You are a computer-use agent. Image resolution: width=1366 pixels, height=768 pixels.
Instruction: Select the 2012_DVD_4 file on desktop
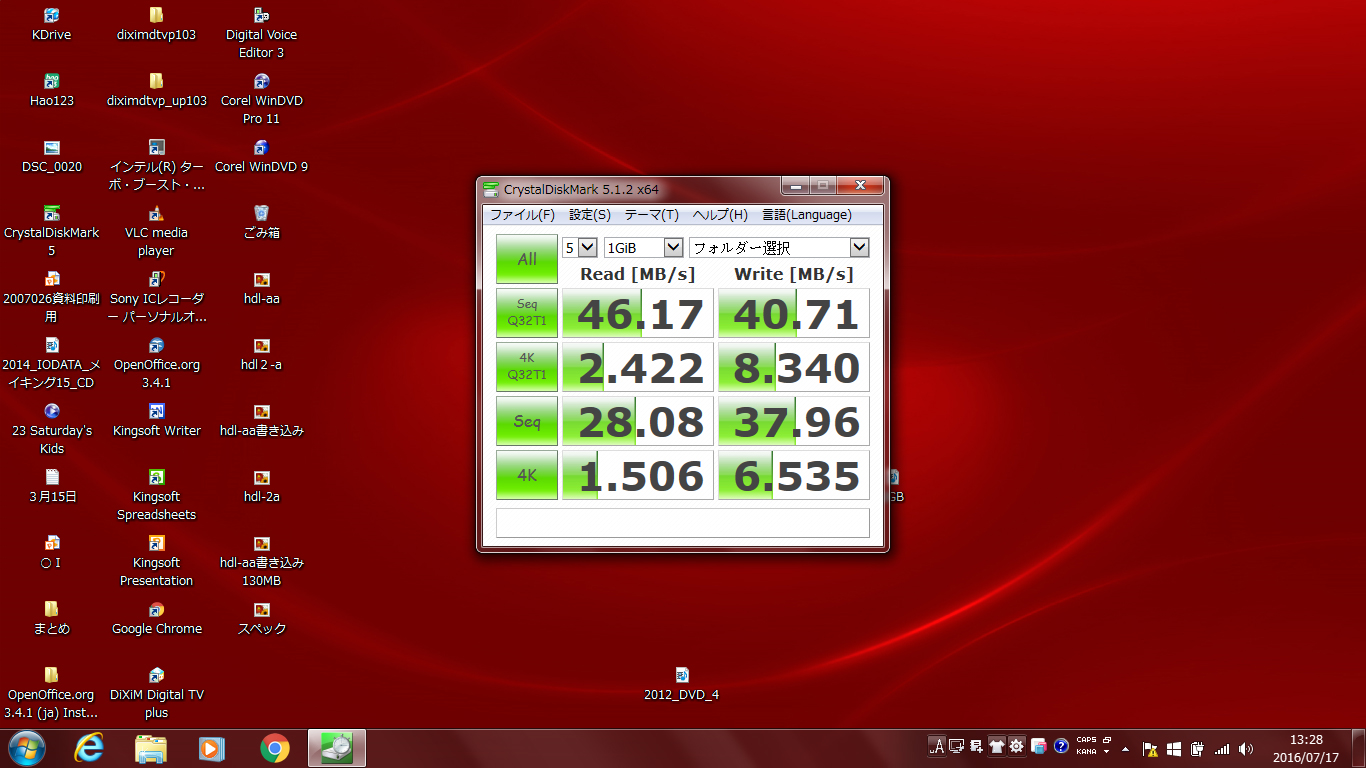click(681, 685)
